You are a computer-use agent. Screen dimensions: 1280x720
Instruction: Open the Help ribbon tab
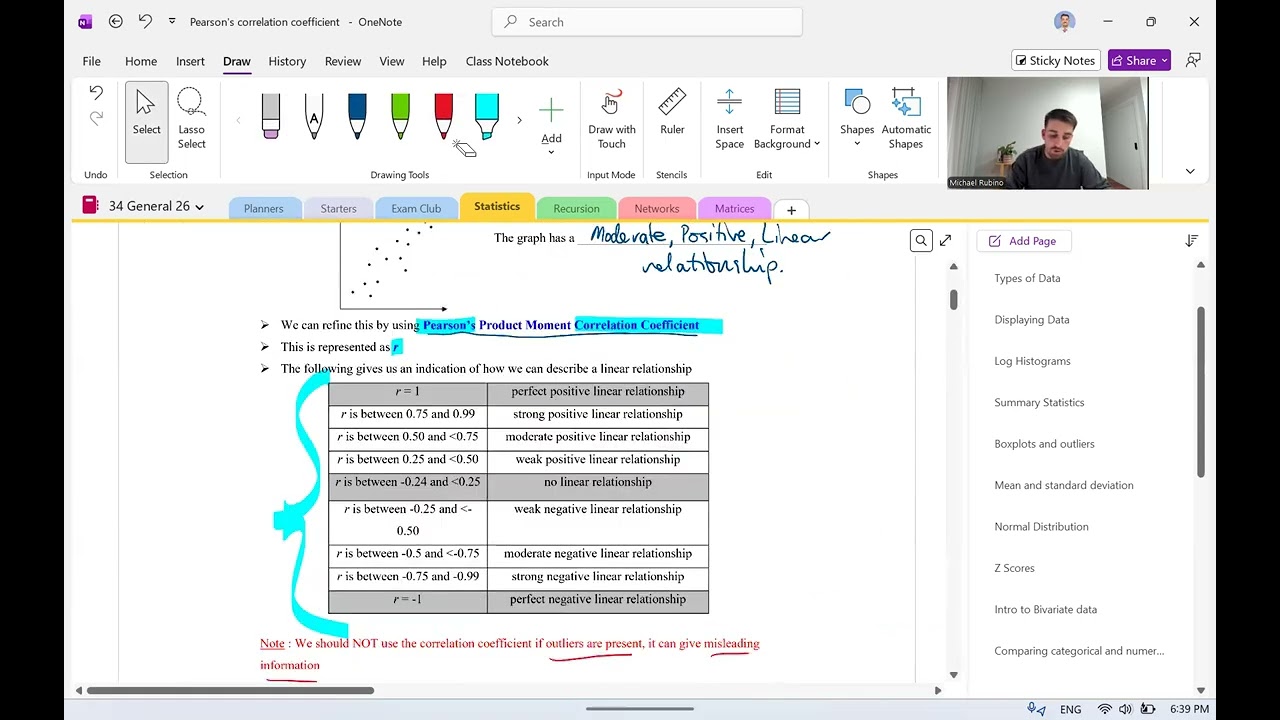point(434,61)
